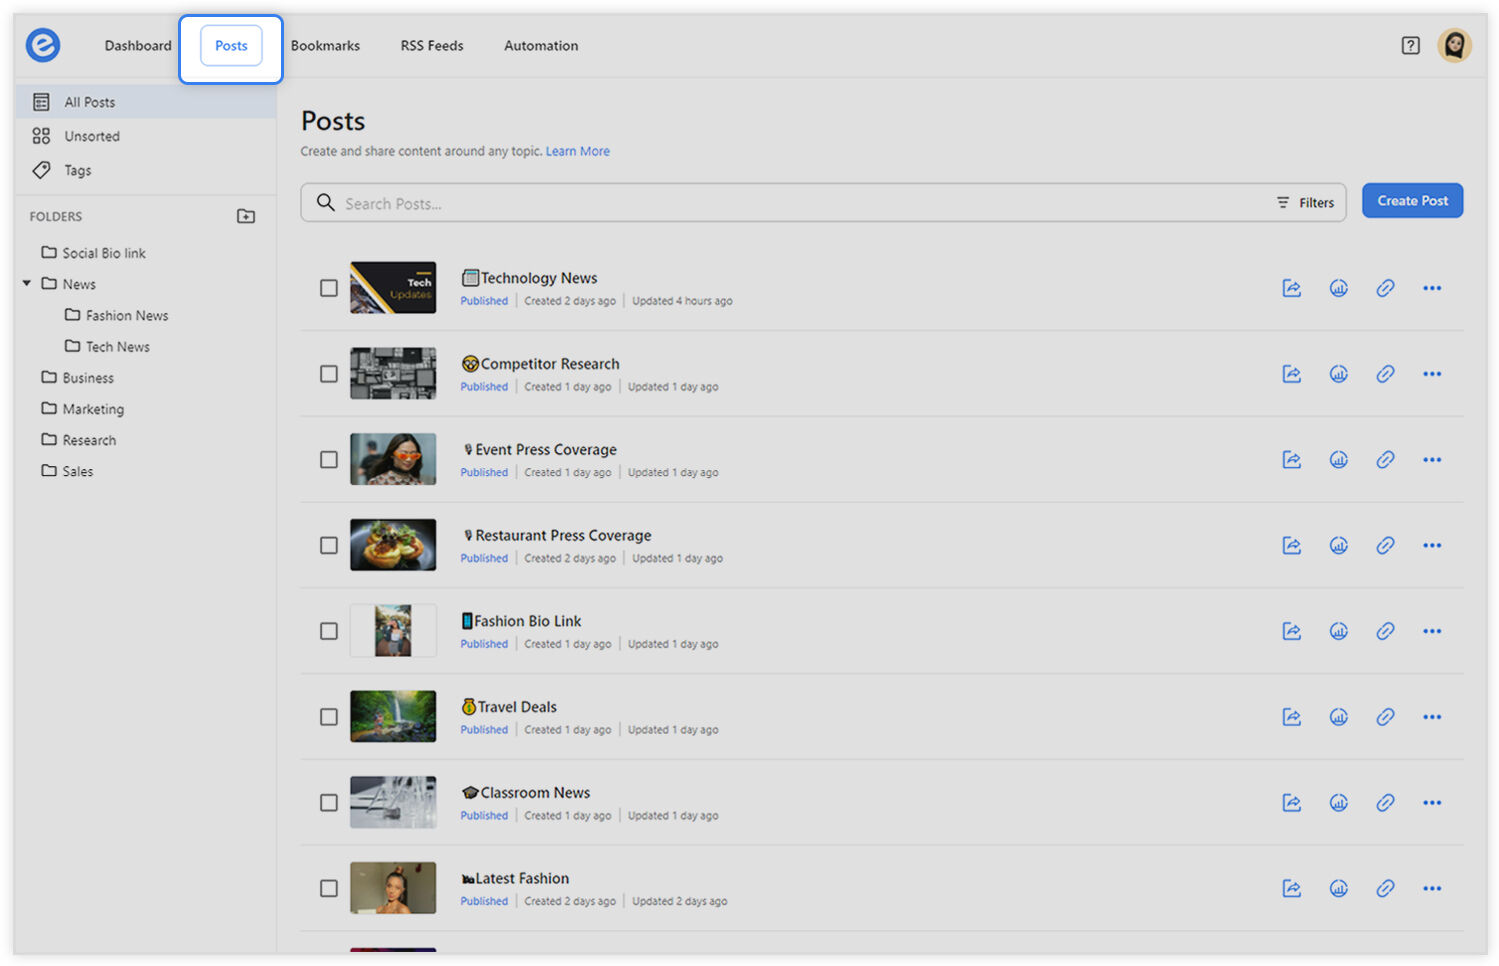The height and width of the screenshot is (966, 1499).
Task: Open the Business folder
Action: (x=77, y=378)
